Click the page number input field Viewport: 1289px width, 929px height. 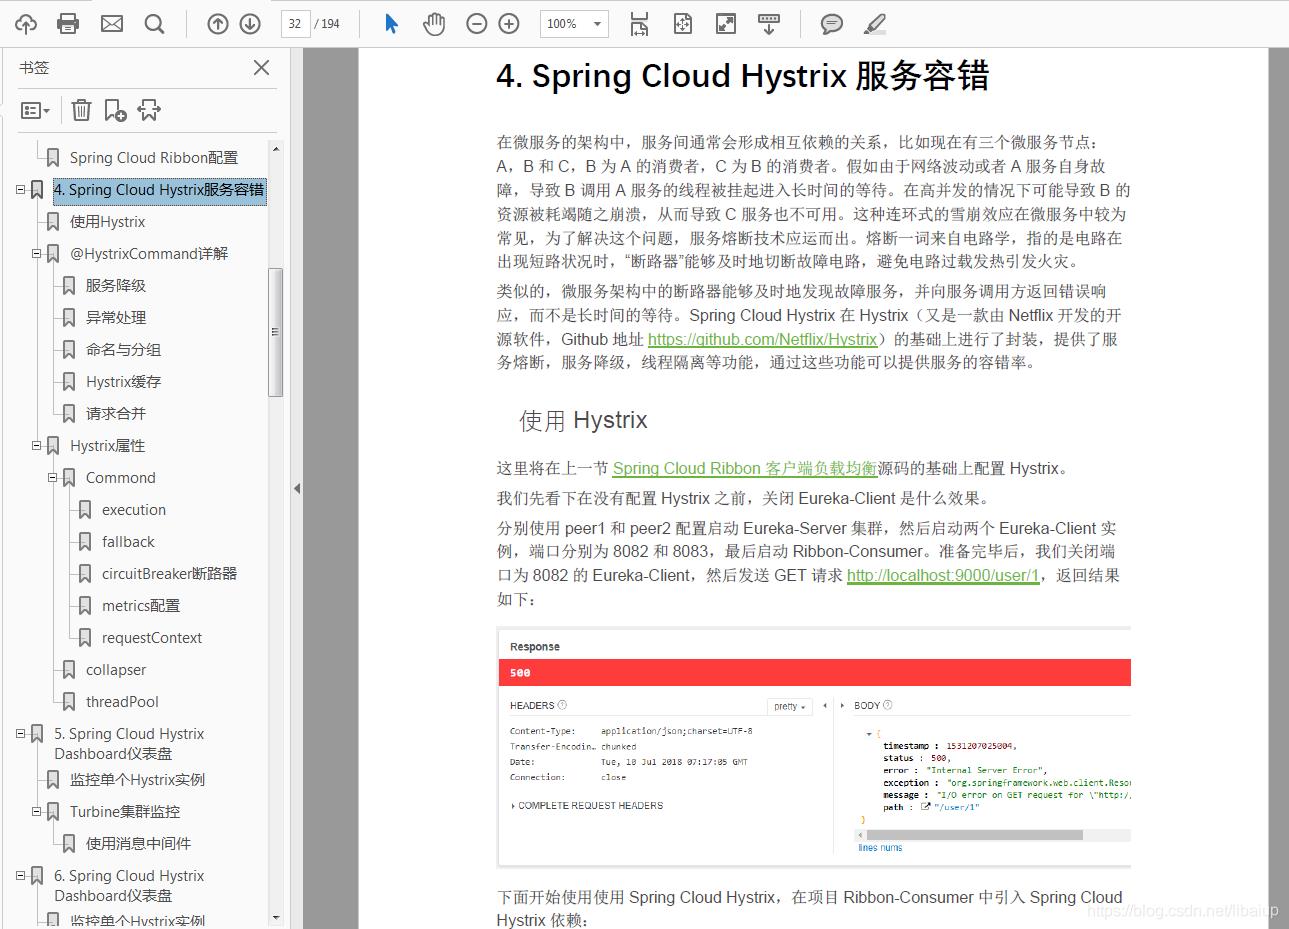(x=295, y=24)
